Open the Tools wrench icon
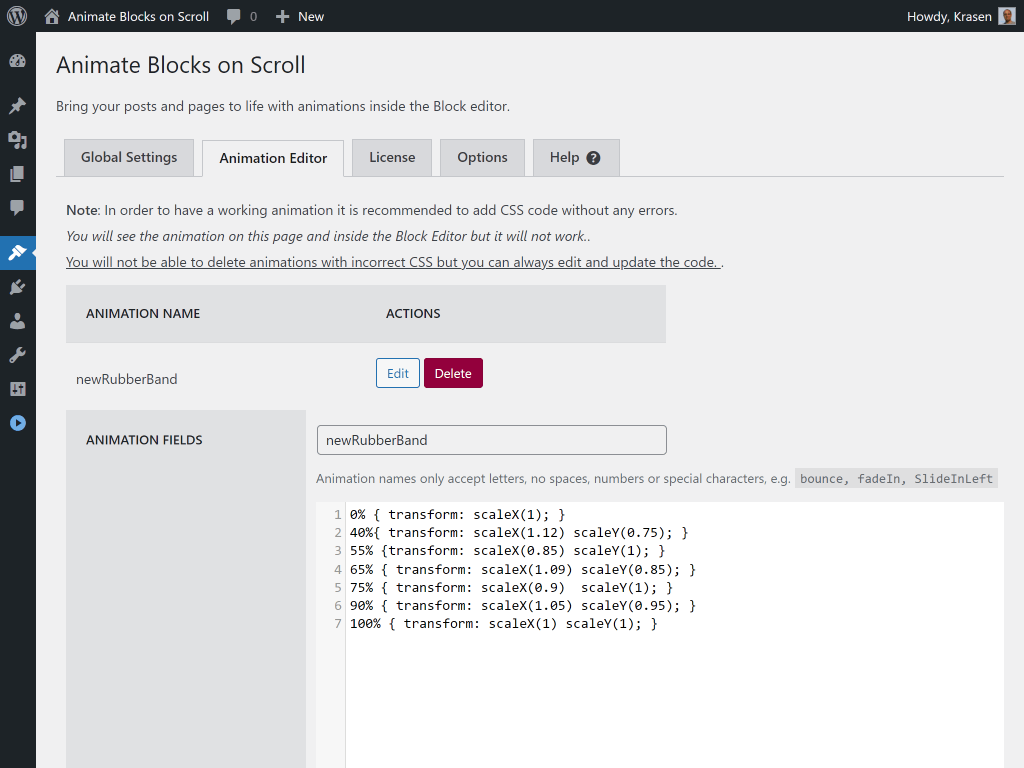The height and width of the screenshot is (768, 1024). click(17, 355)
